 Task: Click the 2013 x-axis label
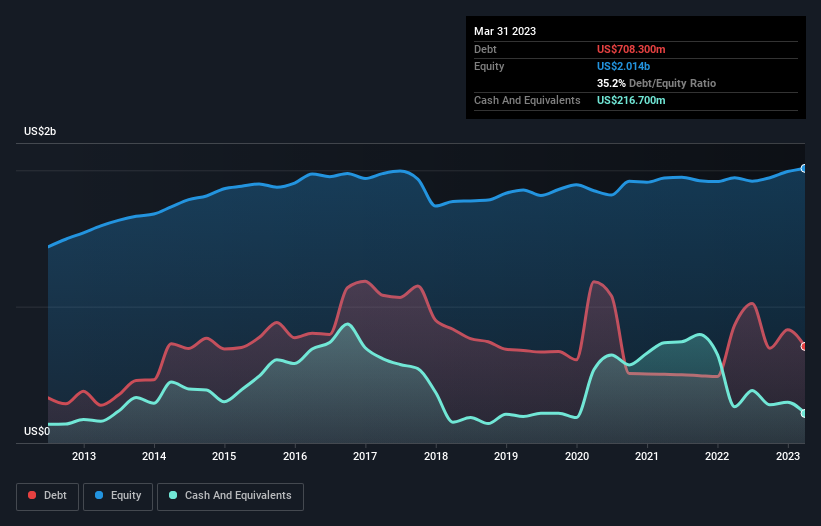pyautogui.click(x=84, y=456)
